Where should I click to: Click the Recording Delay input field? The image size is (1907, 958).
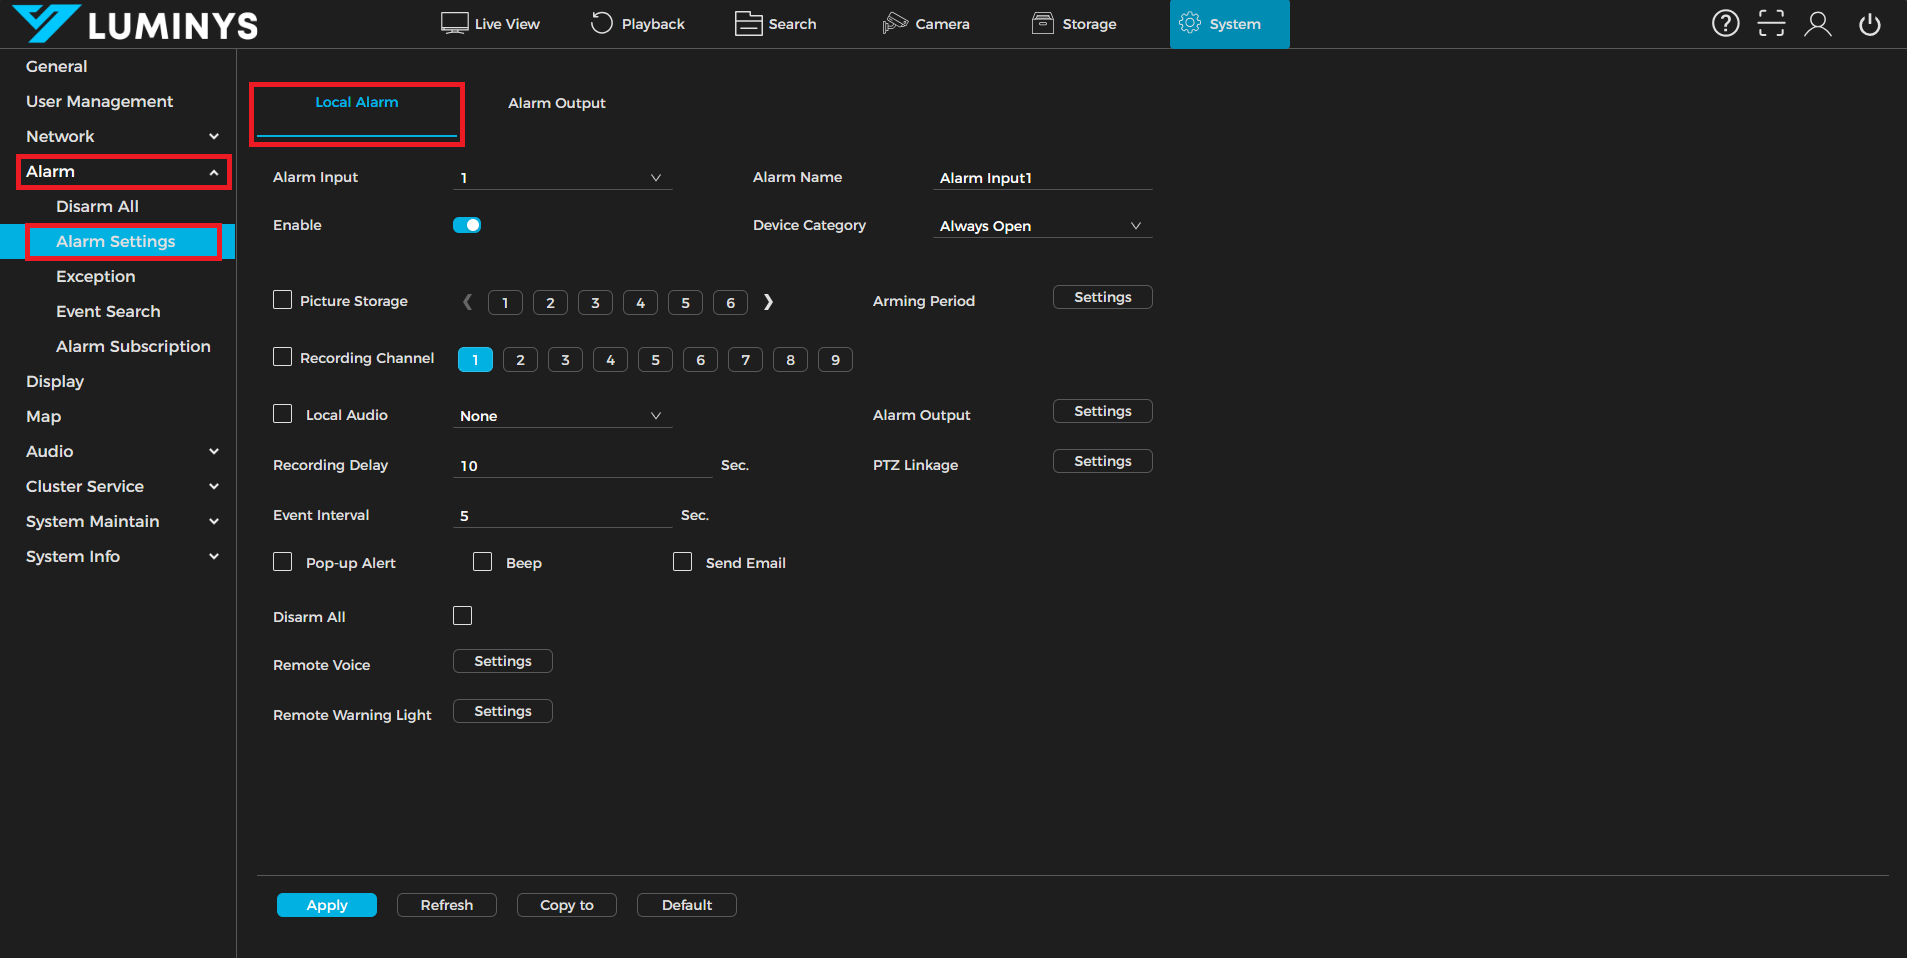[582, 466]
